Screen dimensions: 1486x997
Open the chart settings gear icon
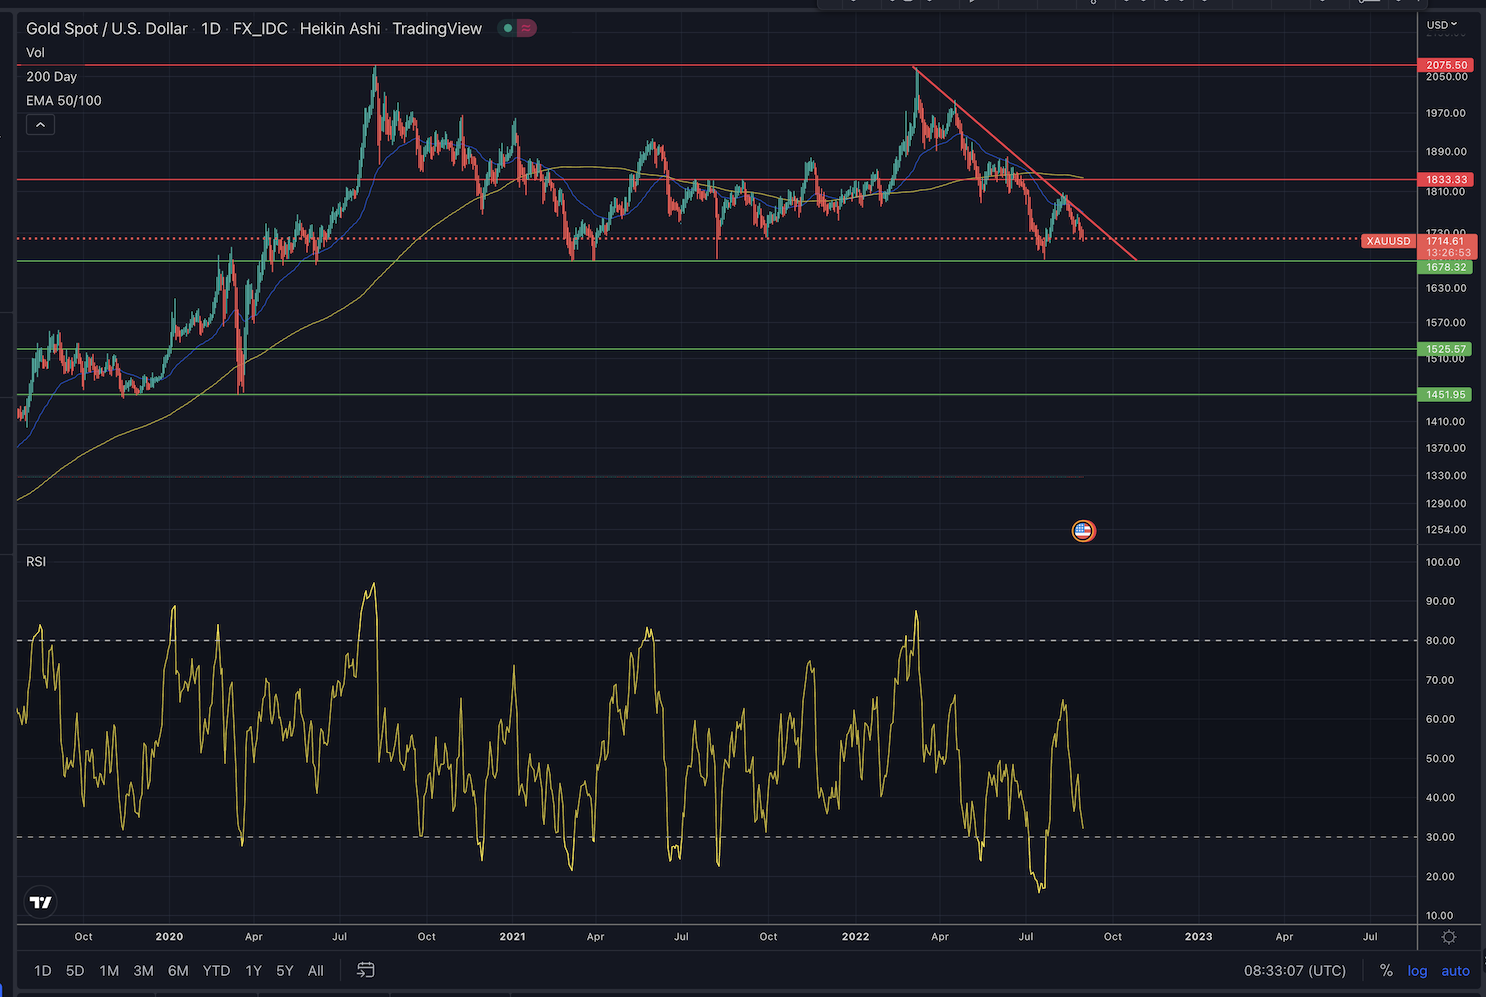[1449, 937]
